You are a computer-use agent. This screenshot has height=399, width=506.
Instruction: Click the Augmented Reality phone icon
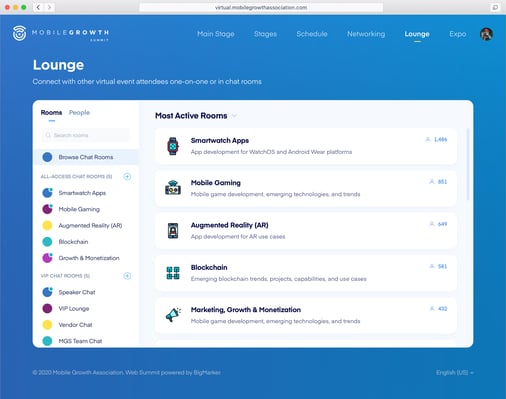173,231
